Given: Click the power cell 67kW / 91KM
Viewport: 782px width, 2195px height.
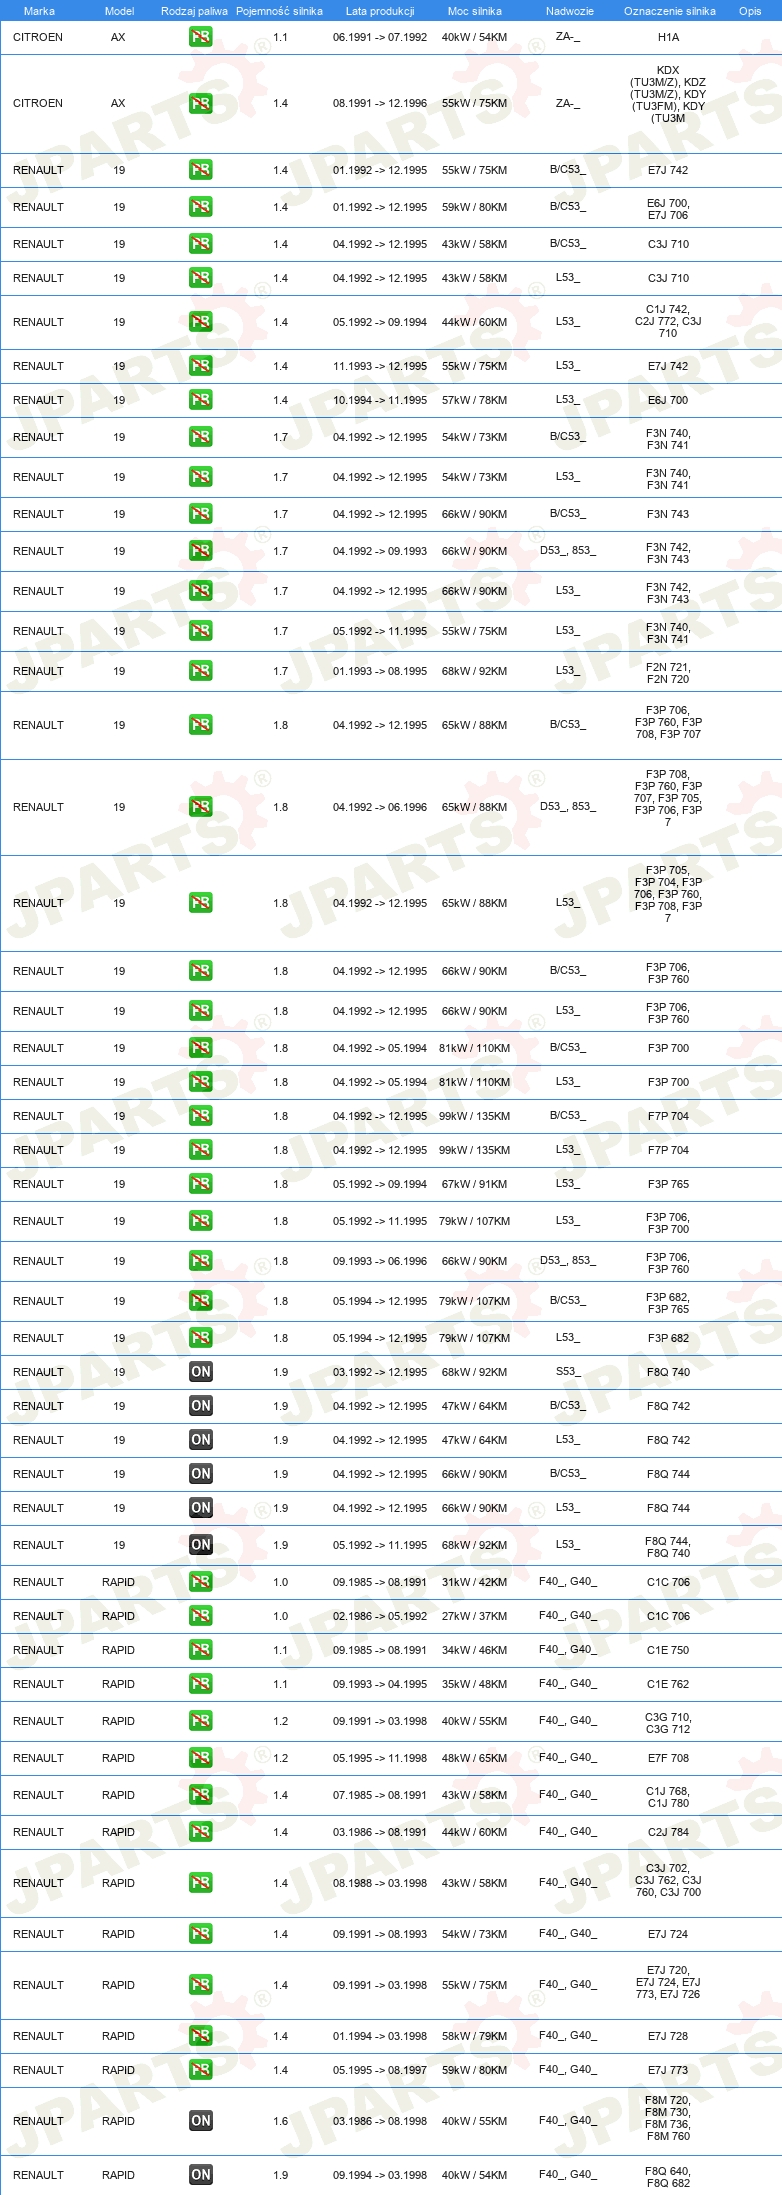Looking at the screenshot, I should point(474,1184).
